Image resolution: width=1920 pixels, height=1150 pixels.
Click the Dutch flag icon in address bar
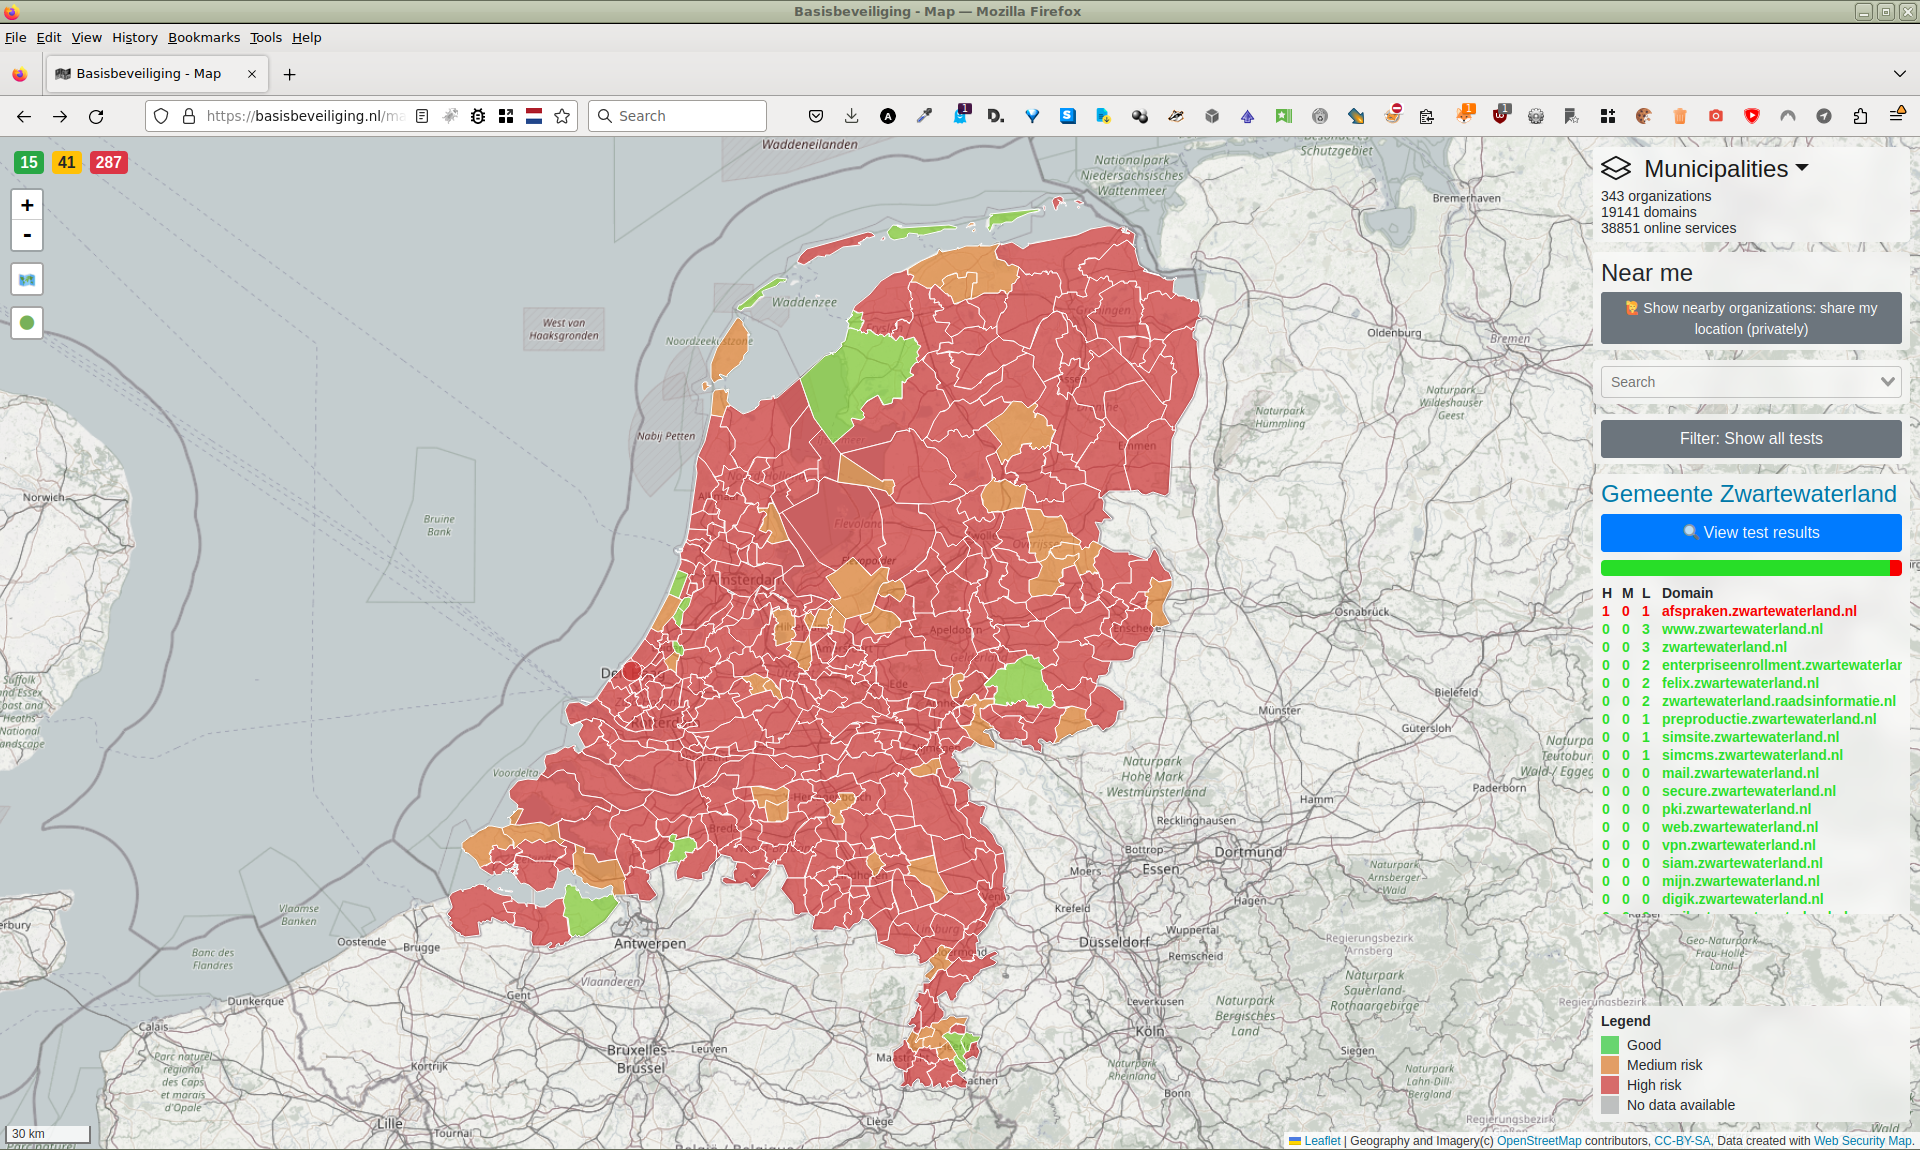coord(534,116)
